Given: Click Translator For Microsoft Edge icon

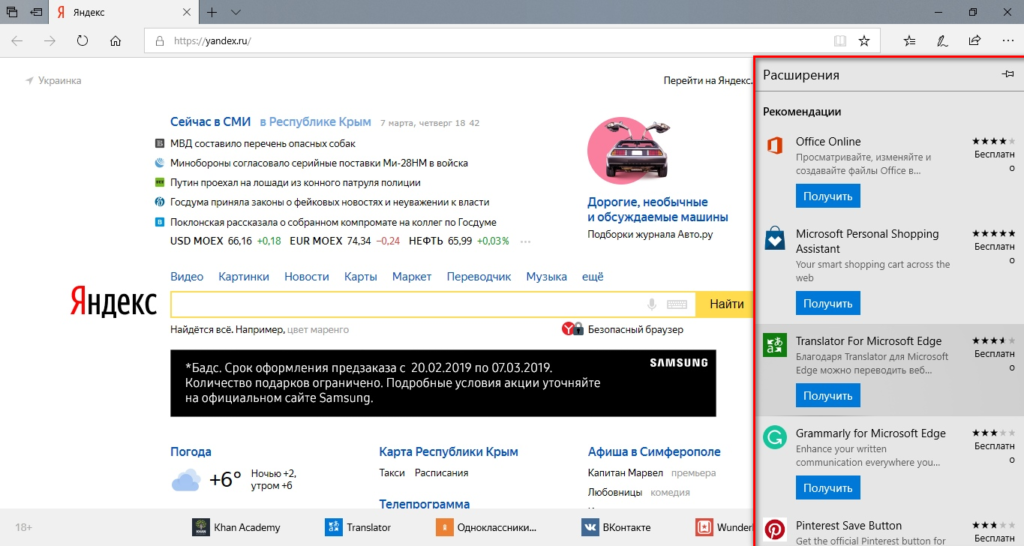Looking at the screenshot, I should (x=775, y=345).
